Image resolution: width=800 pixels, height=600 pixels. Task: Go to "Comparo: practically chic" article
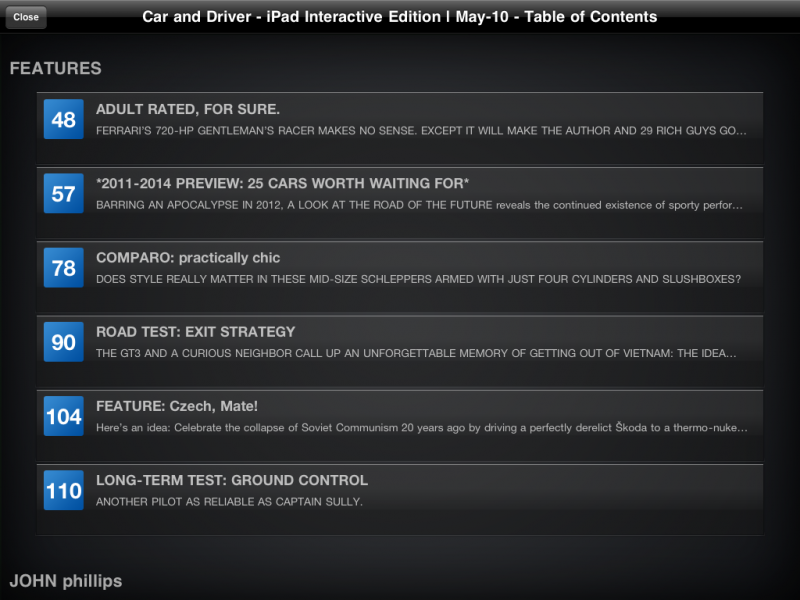point(188,258)
